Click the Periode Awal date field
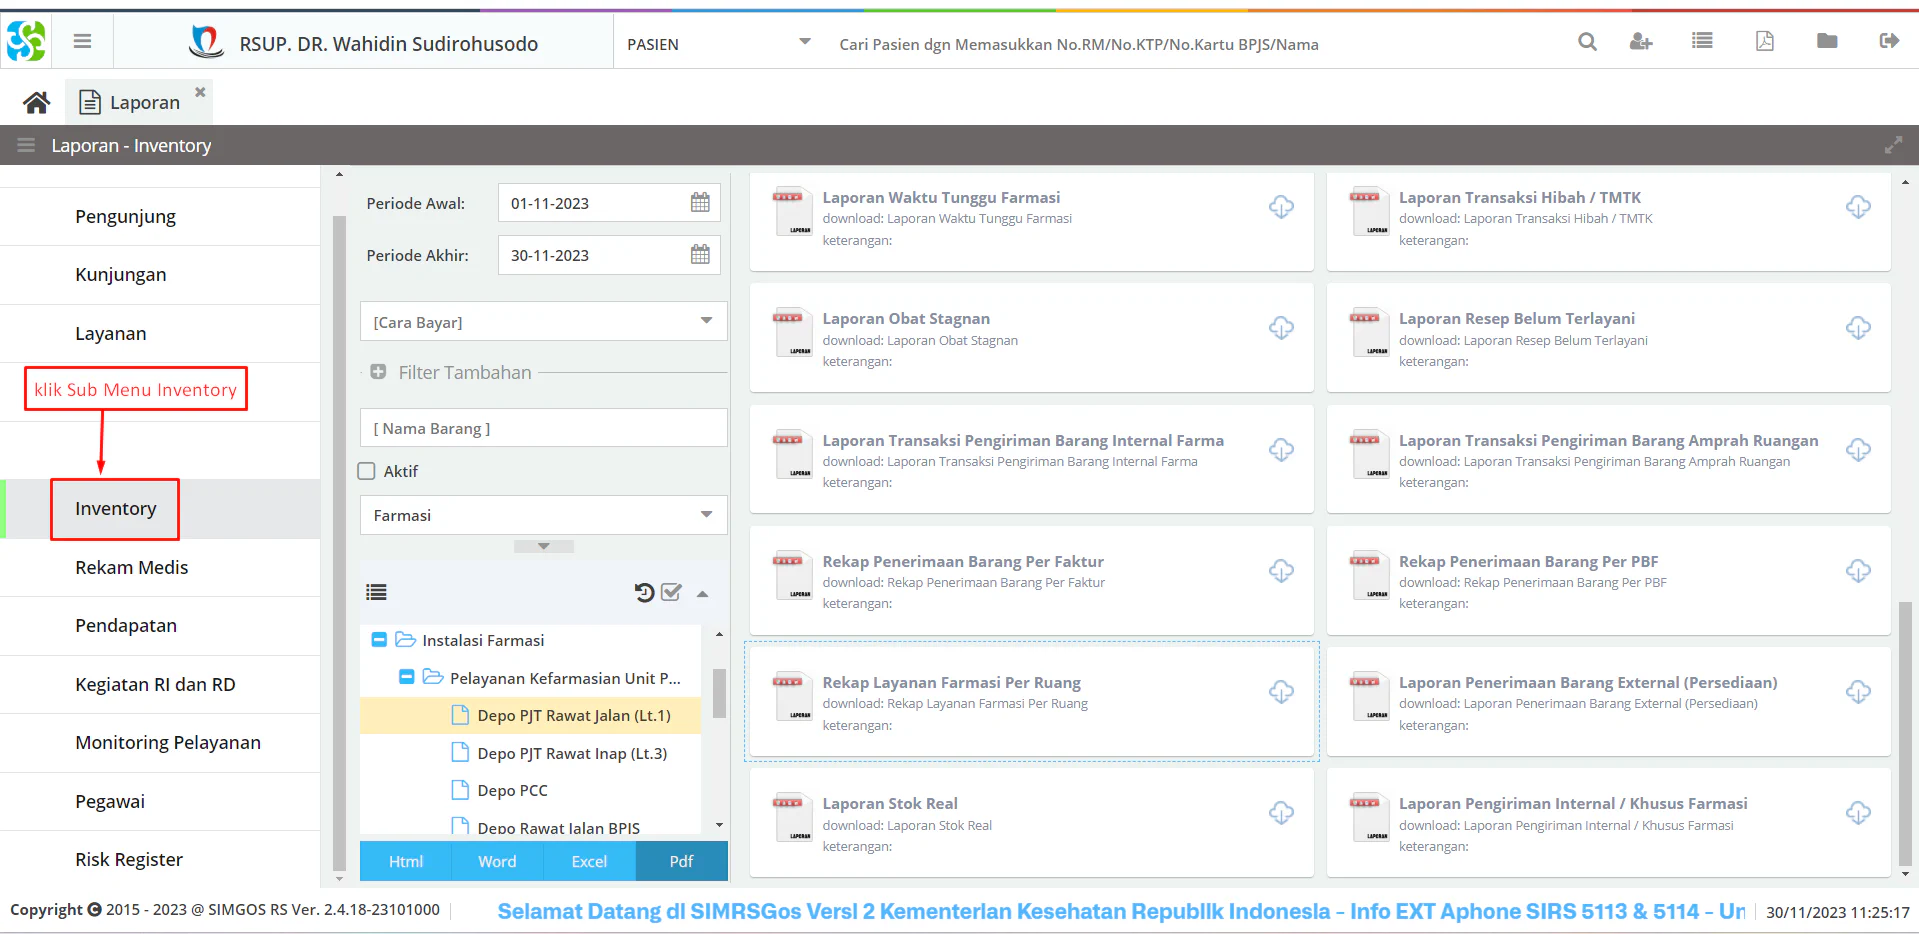 [609, 203]
